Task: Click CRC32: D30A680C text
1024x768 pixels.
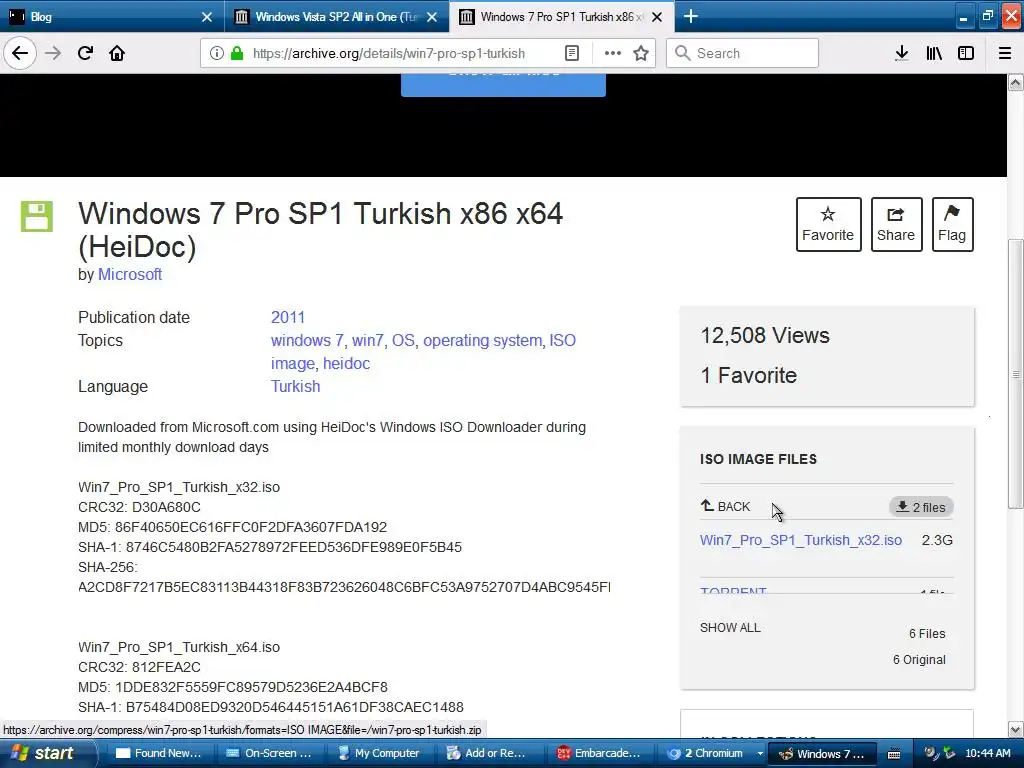Action: pyautogui.click(x=139, y=507)
